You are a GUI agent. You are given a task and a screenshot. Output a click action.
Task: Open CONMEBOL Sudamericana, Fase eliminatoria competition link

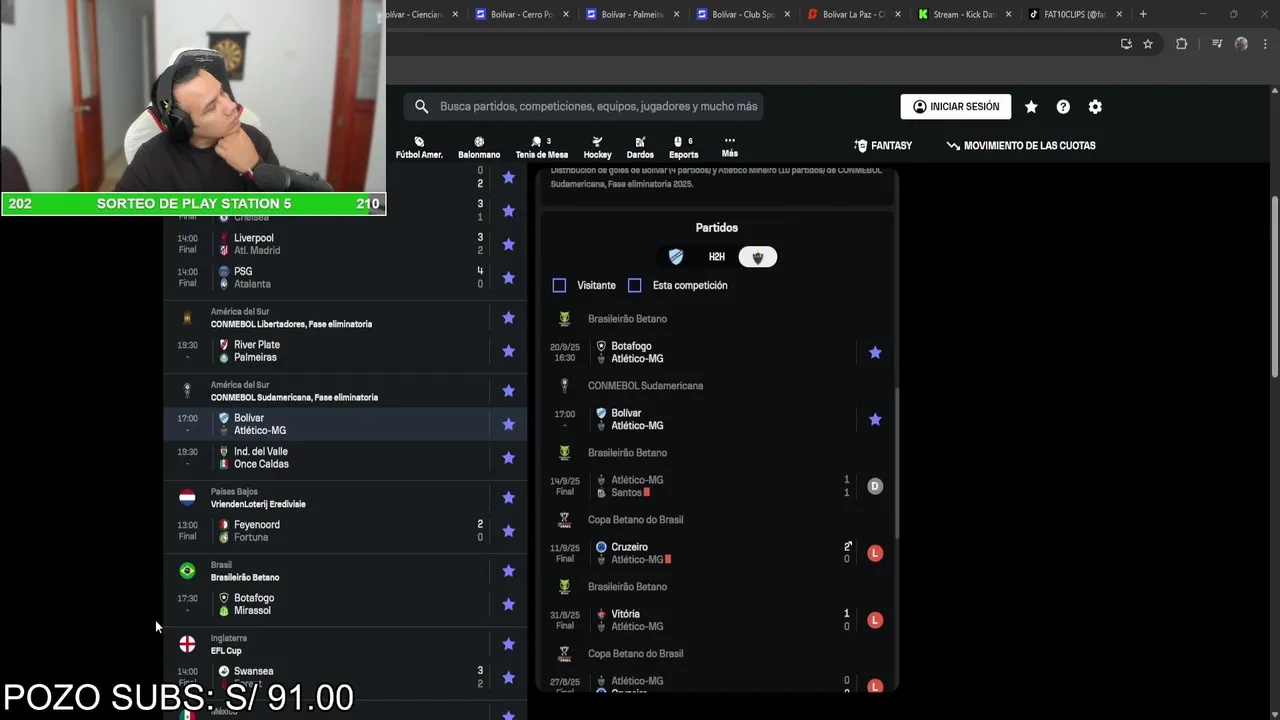coord(294,397)
